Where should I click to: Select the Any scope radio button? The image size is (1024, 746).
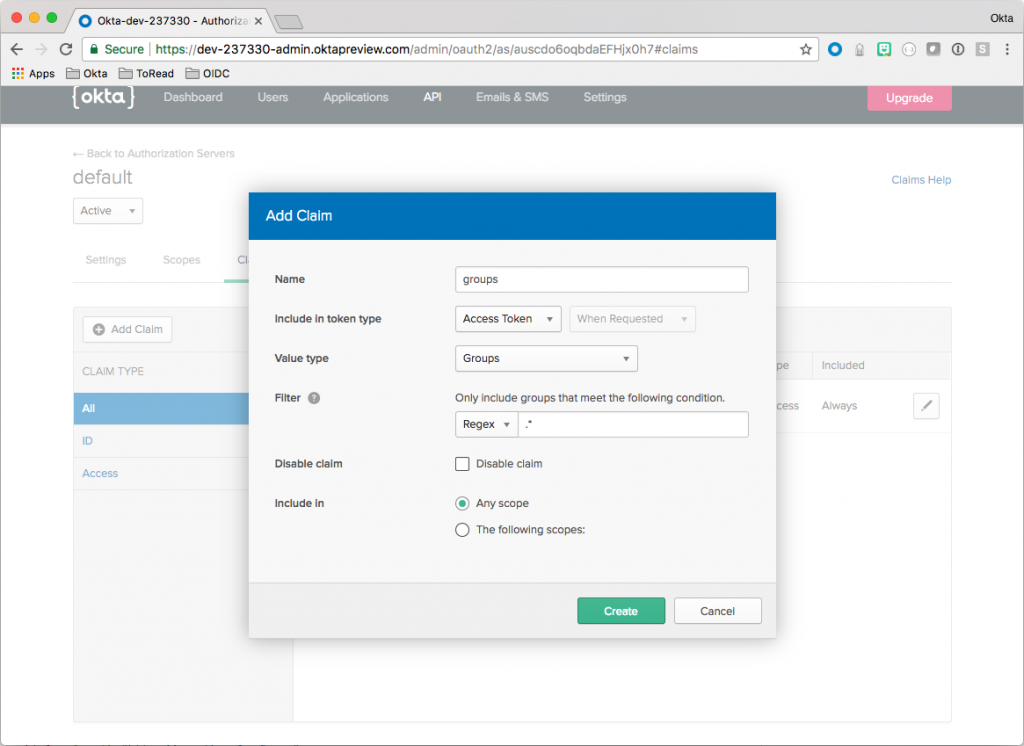pyautogui.click(x=462, y=503)
